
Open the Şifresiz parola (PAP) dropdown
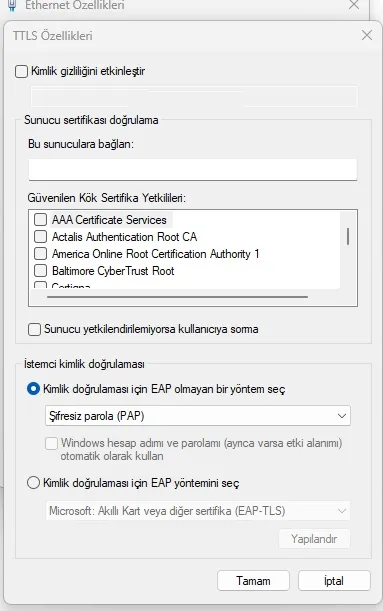198,416
